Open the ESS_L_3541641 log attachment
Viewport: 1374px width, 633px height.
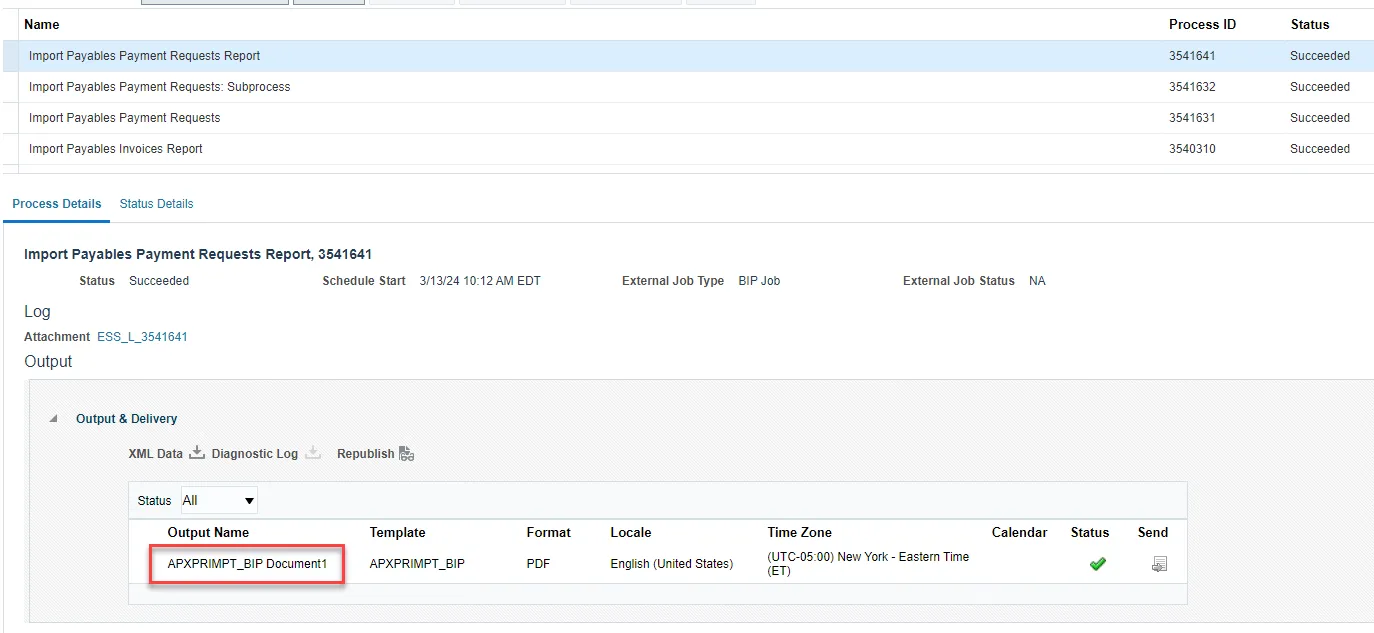(x=142, y=337)
